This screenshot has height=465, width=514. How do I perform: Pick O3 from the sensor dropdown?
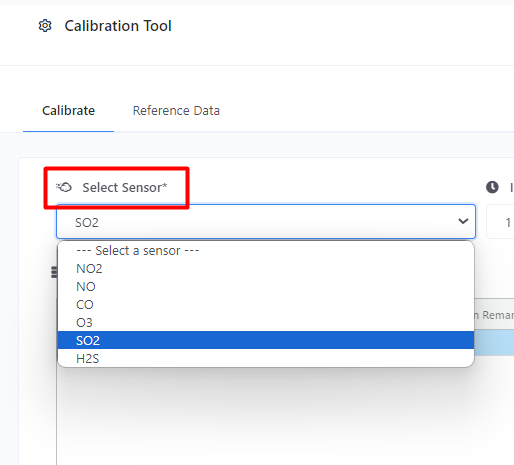[x=266, y=323]
